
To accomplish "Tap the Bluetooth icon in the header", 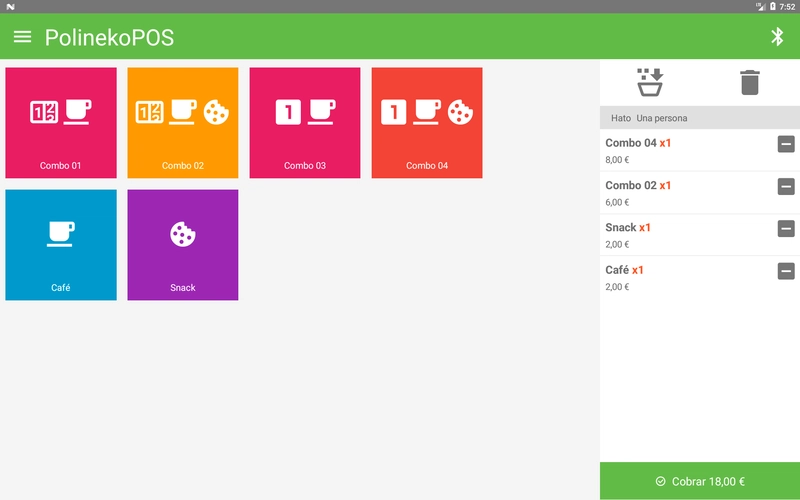I will pos(777,37).
